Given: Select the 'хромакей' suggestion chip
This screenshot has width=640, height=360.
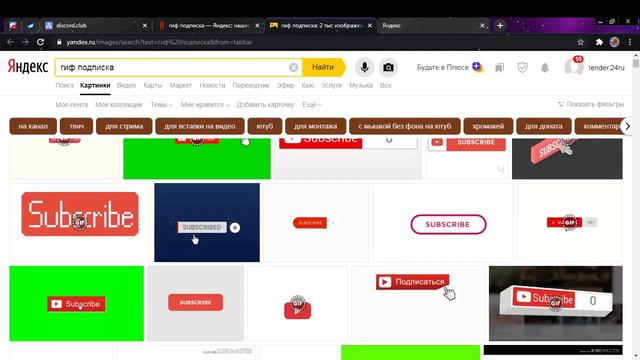Looking at the screenshot, I should pos(488,126).
